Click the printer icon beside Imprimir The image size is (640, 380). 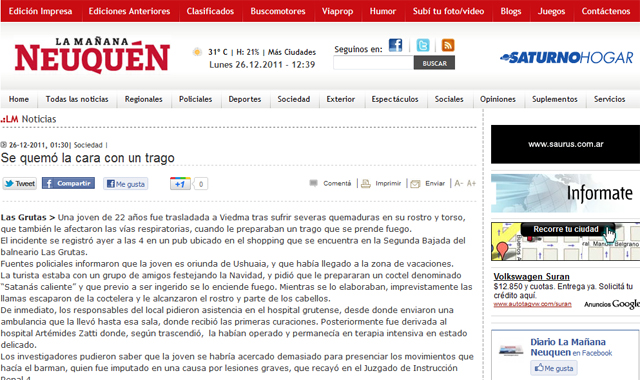[366, 184]
